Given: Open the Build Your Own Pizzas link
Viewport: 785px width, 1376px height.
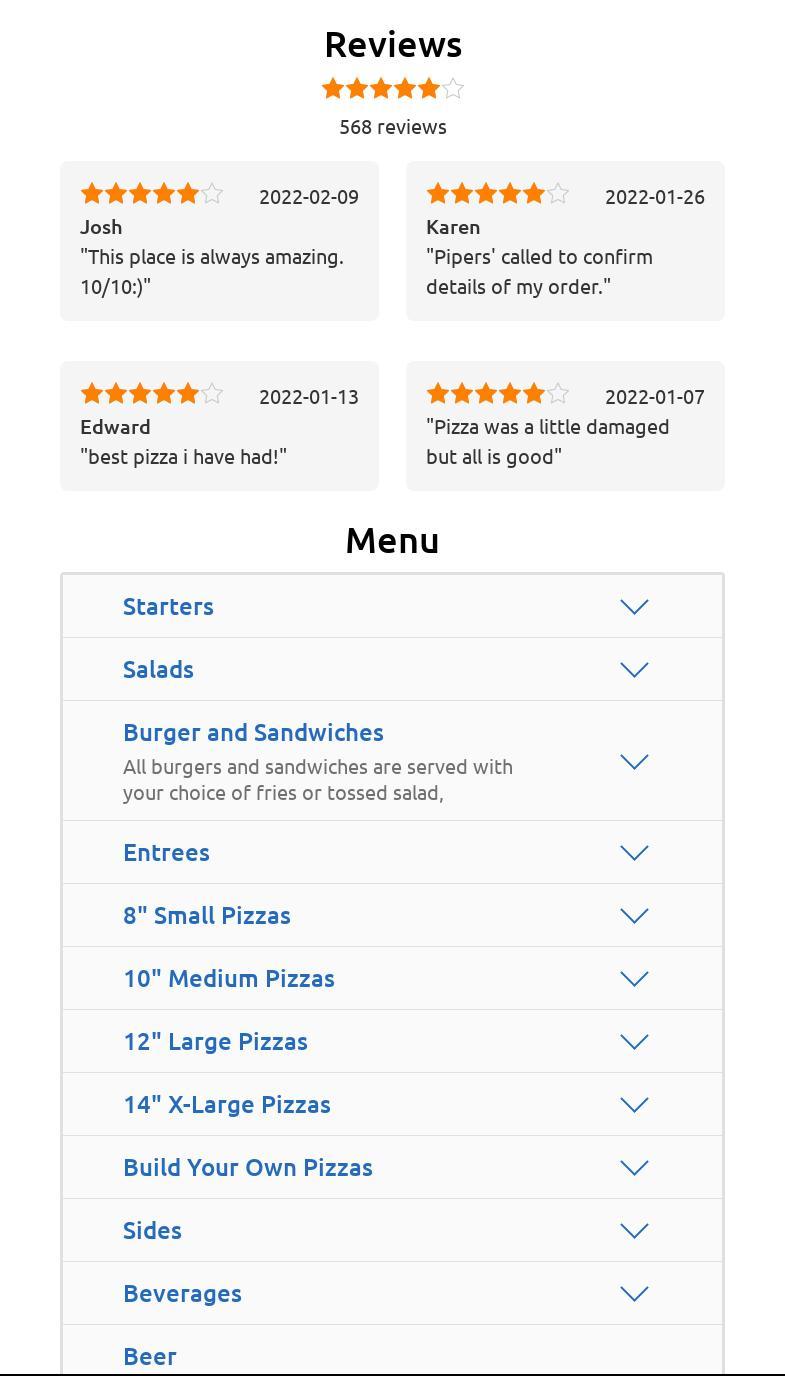Looking at the screenshot, I should click(x=248, y=1168).
